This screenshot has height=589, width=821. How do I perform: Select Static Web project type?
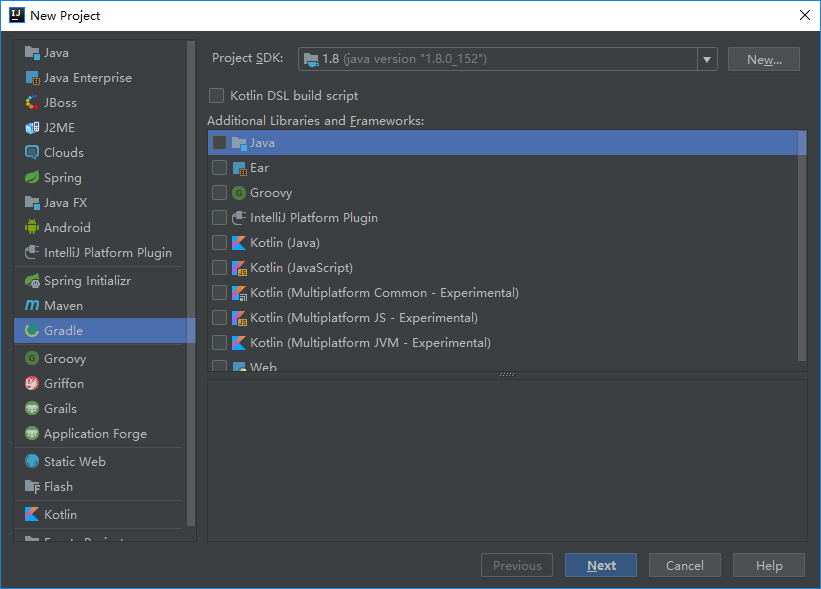point(98,462)
